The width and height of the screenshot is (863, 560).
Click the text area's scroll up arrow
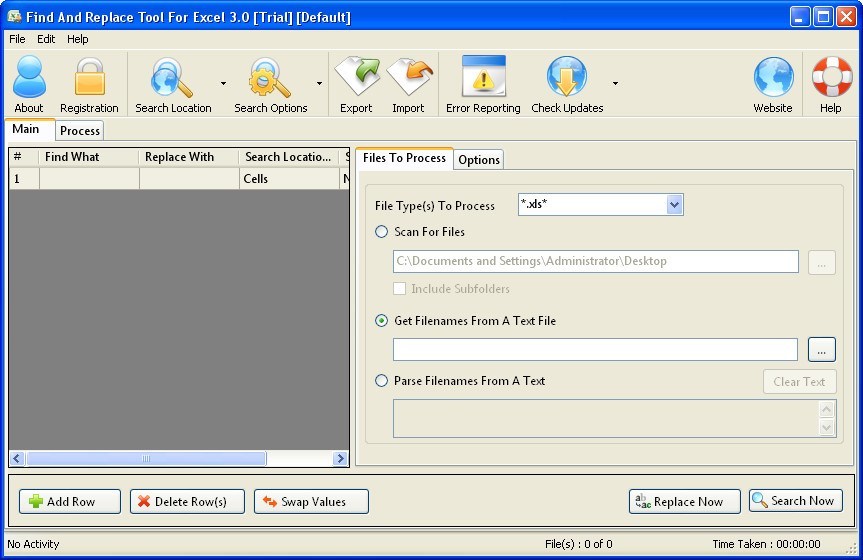pyautogui.click(x=827, y=409)
